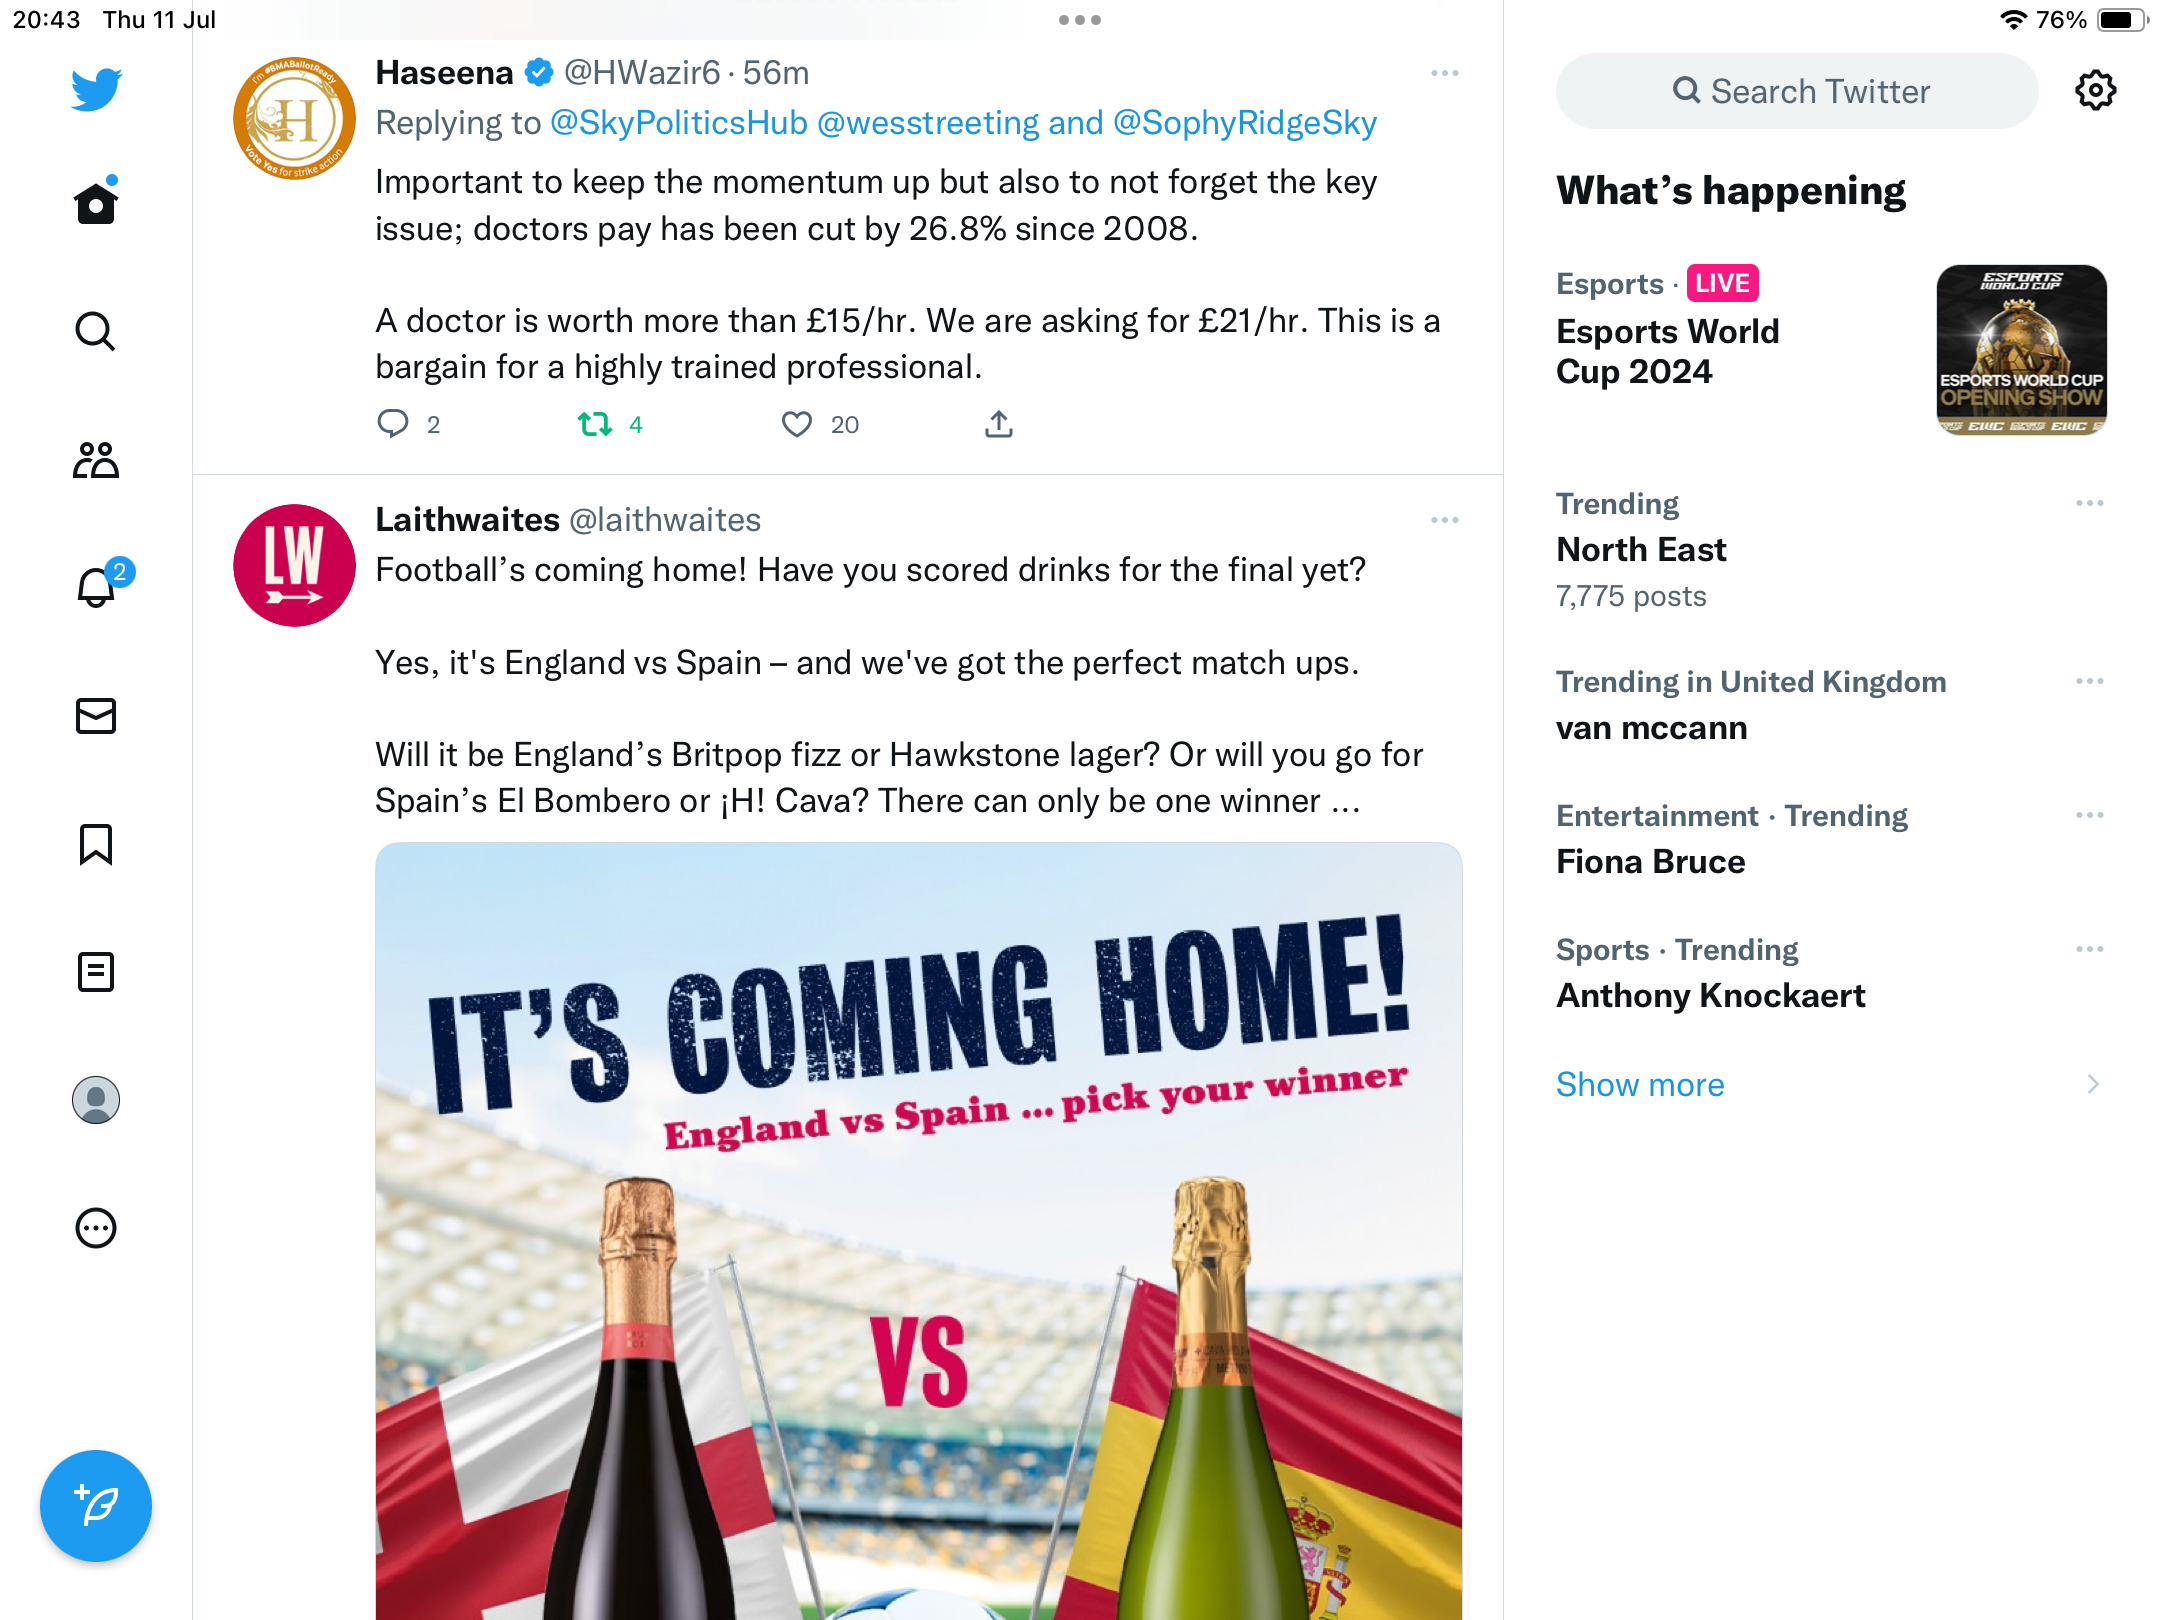Undo retweet on Haseena's tweet

tap(596, 425)
